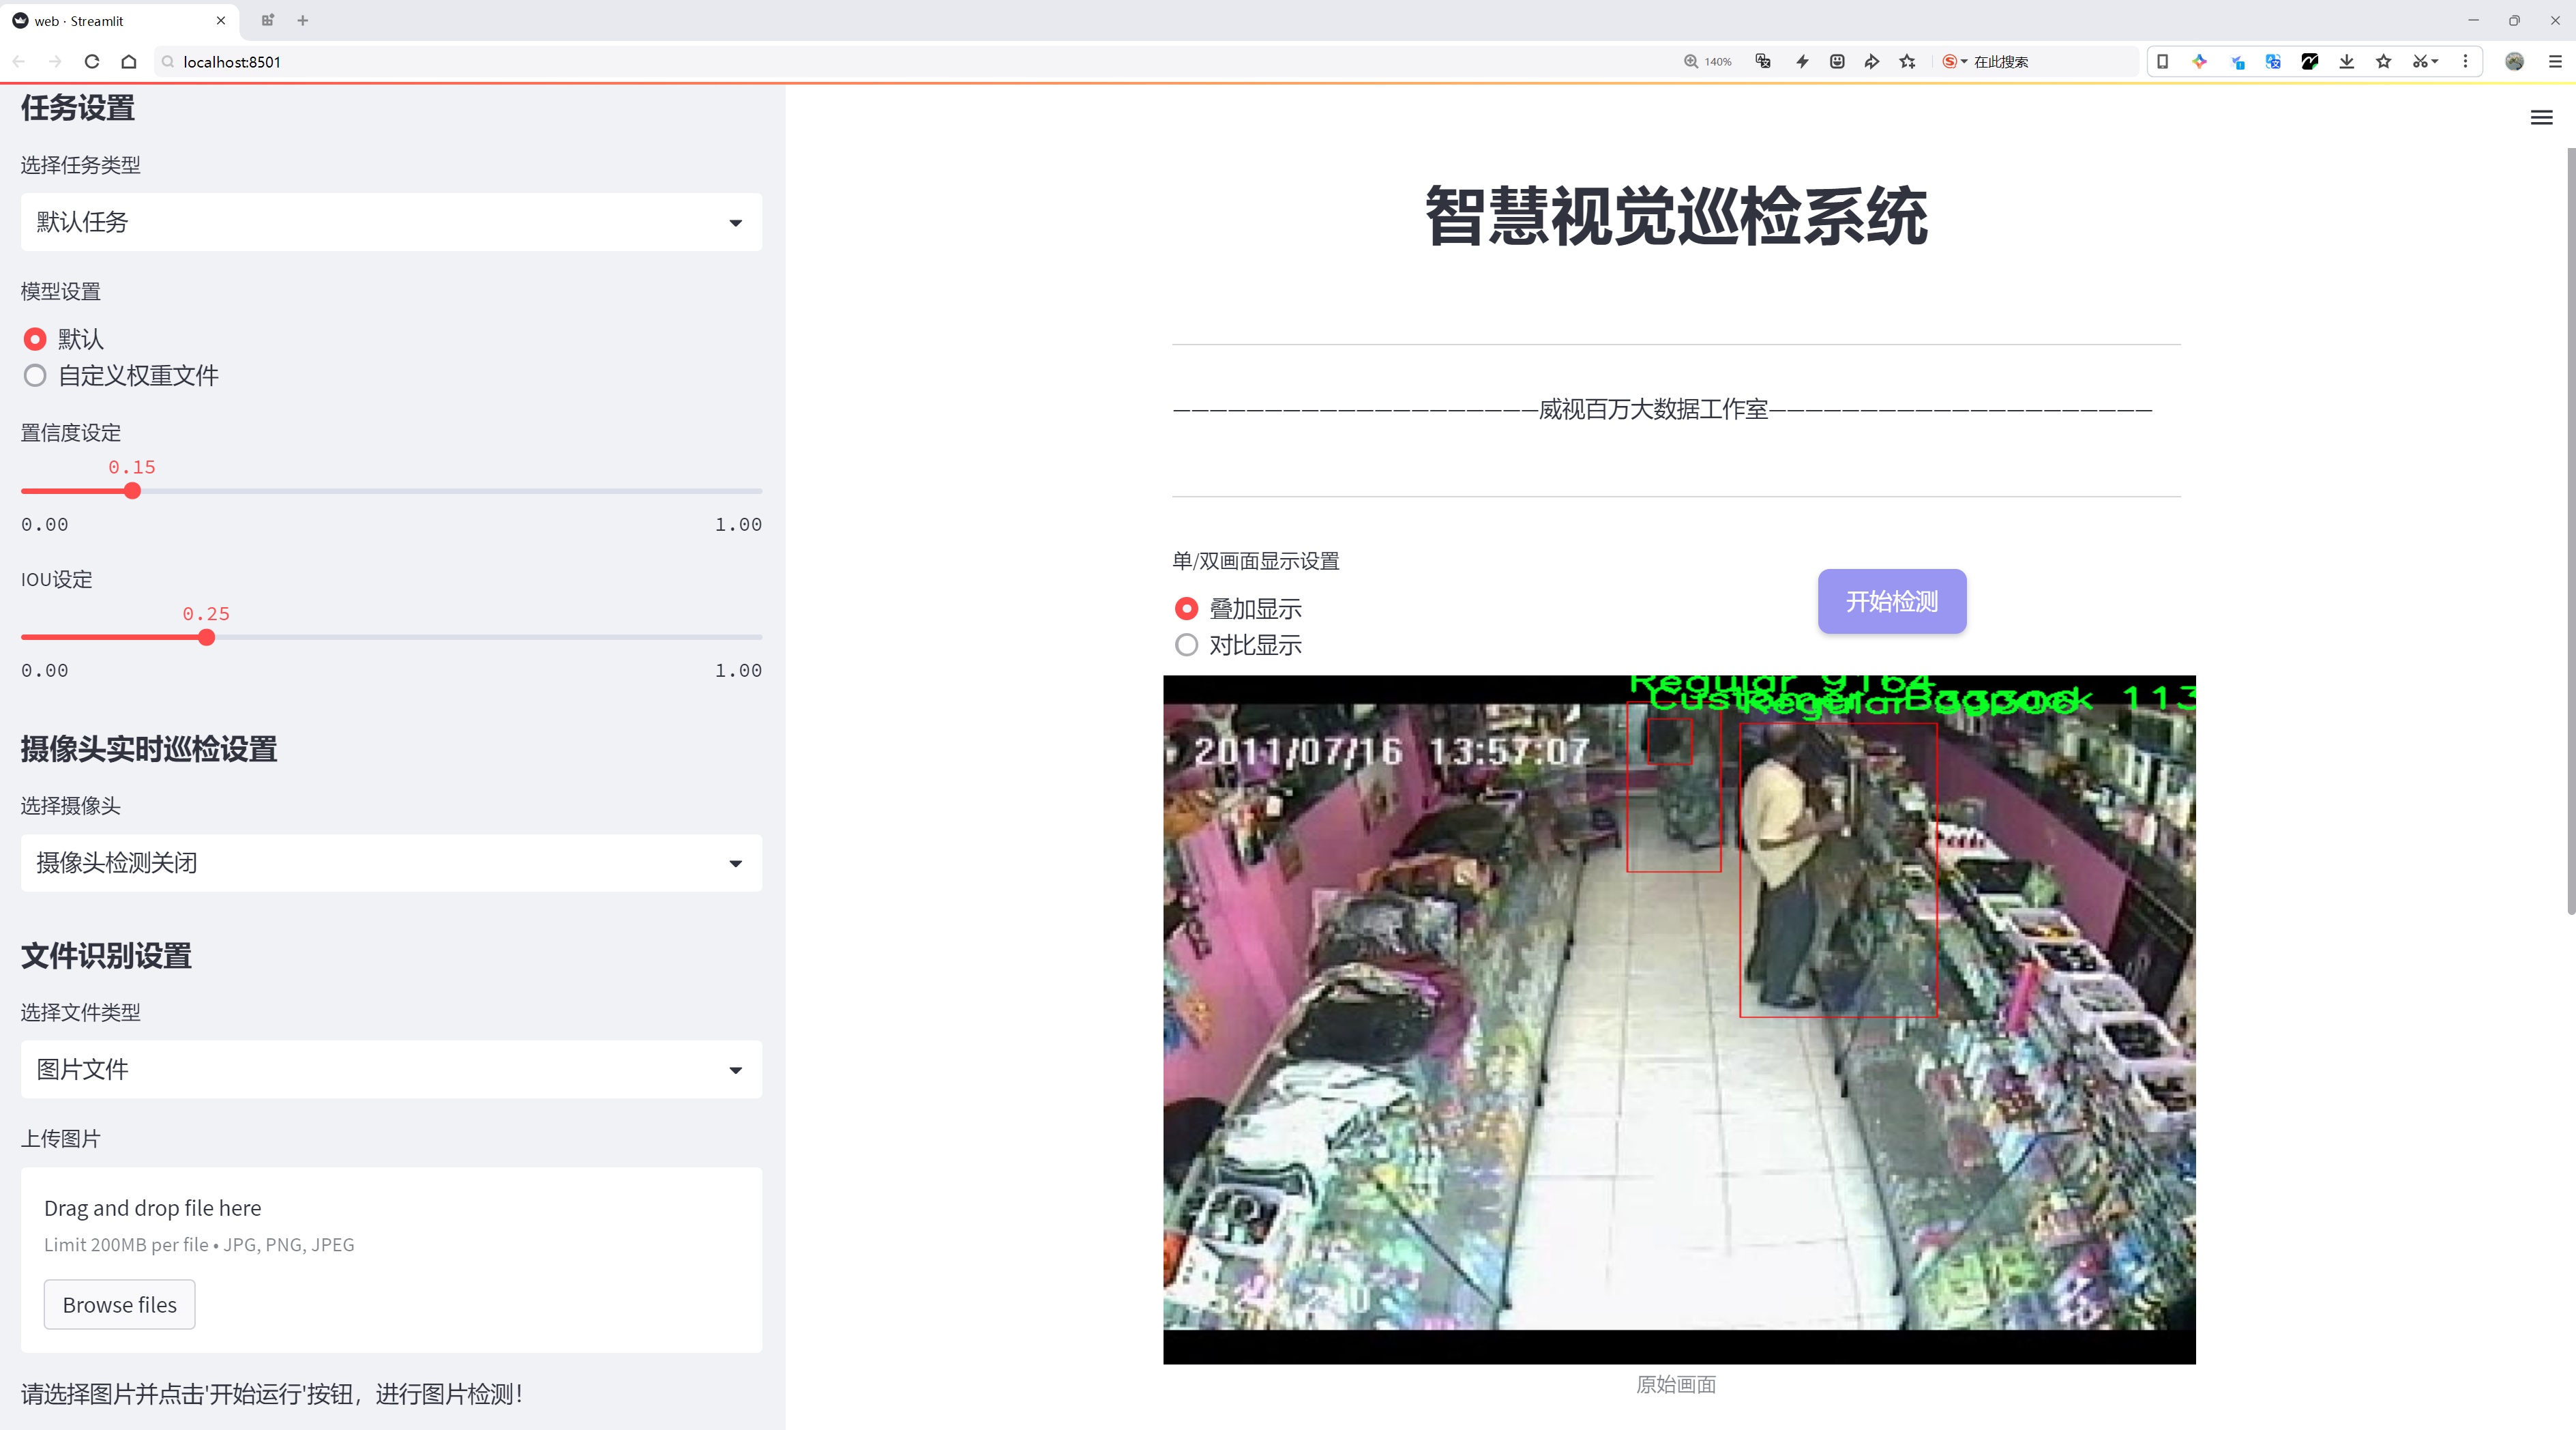Click the share arrow icon in address bar

click(x=1872, y=62)
